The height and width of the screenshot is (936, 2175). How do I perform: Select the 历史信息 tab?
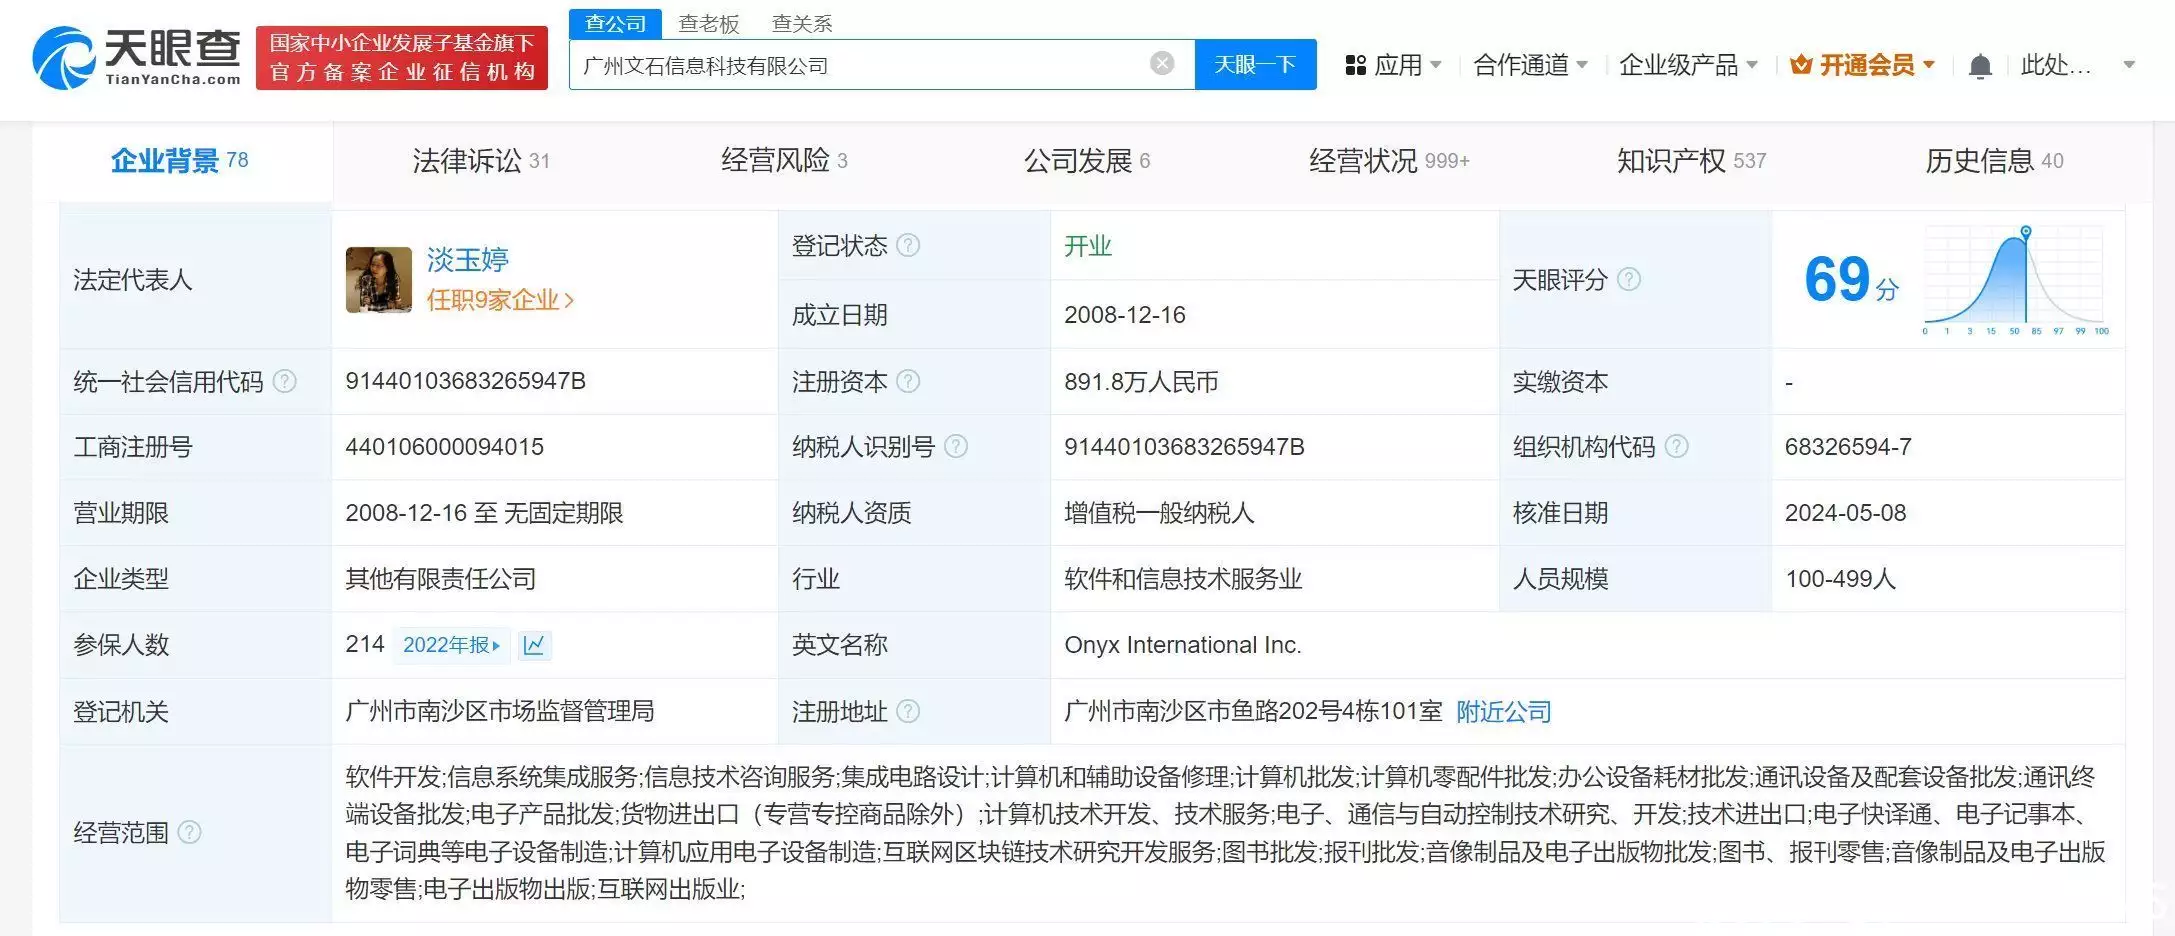click(1994, 160)
